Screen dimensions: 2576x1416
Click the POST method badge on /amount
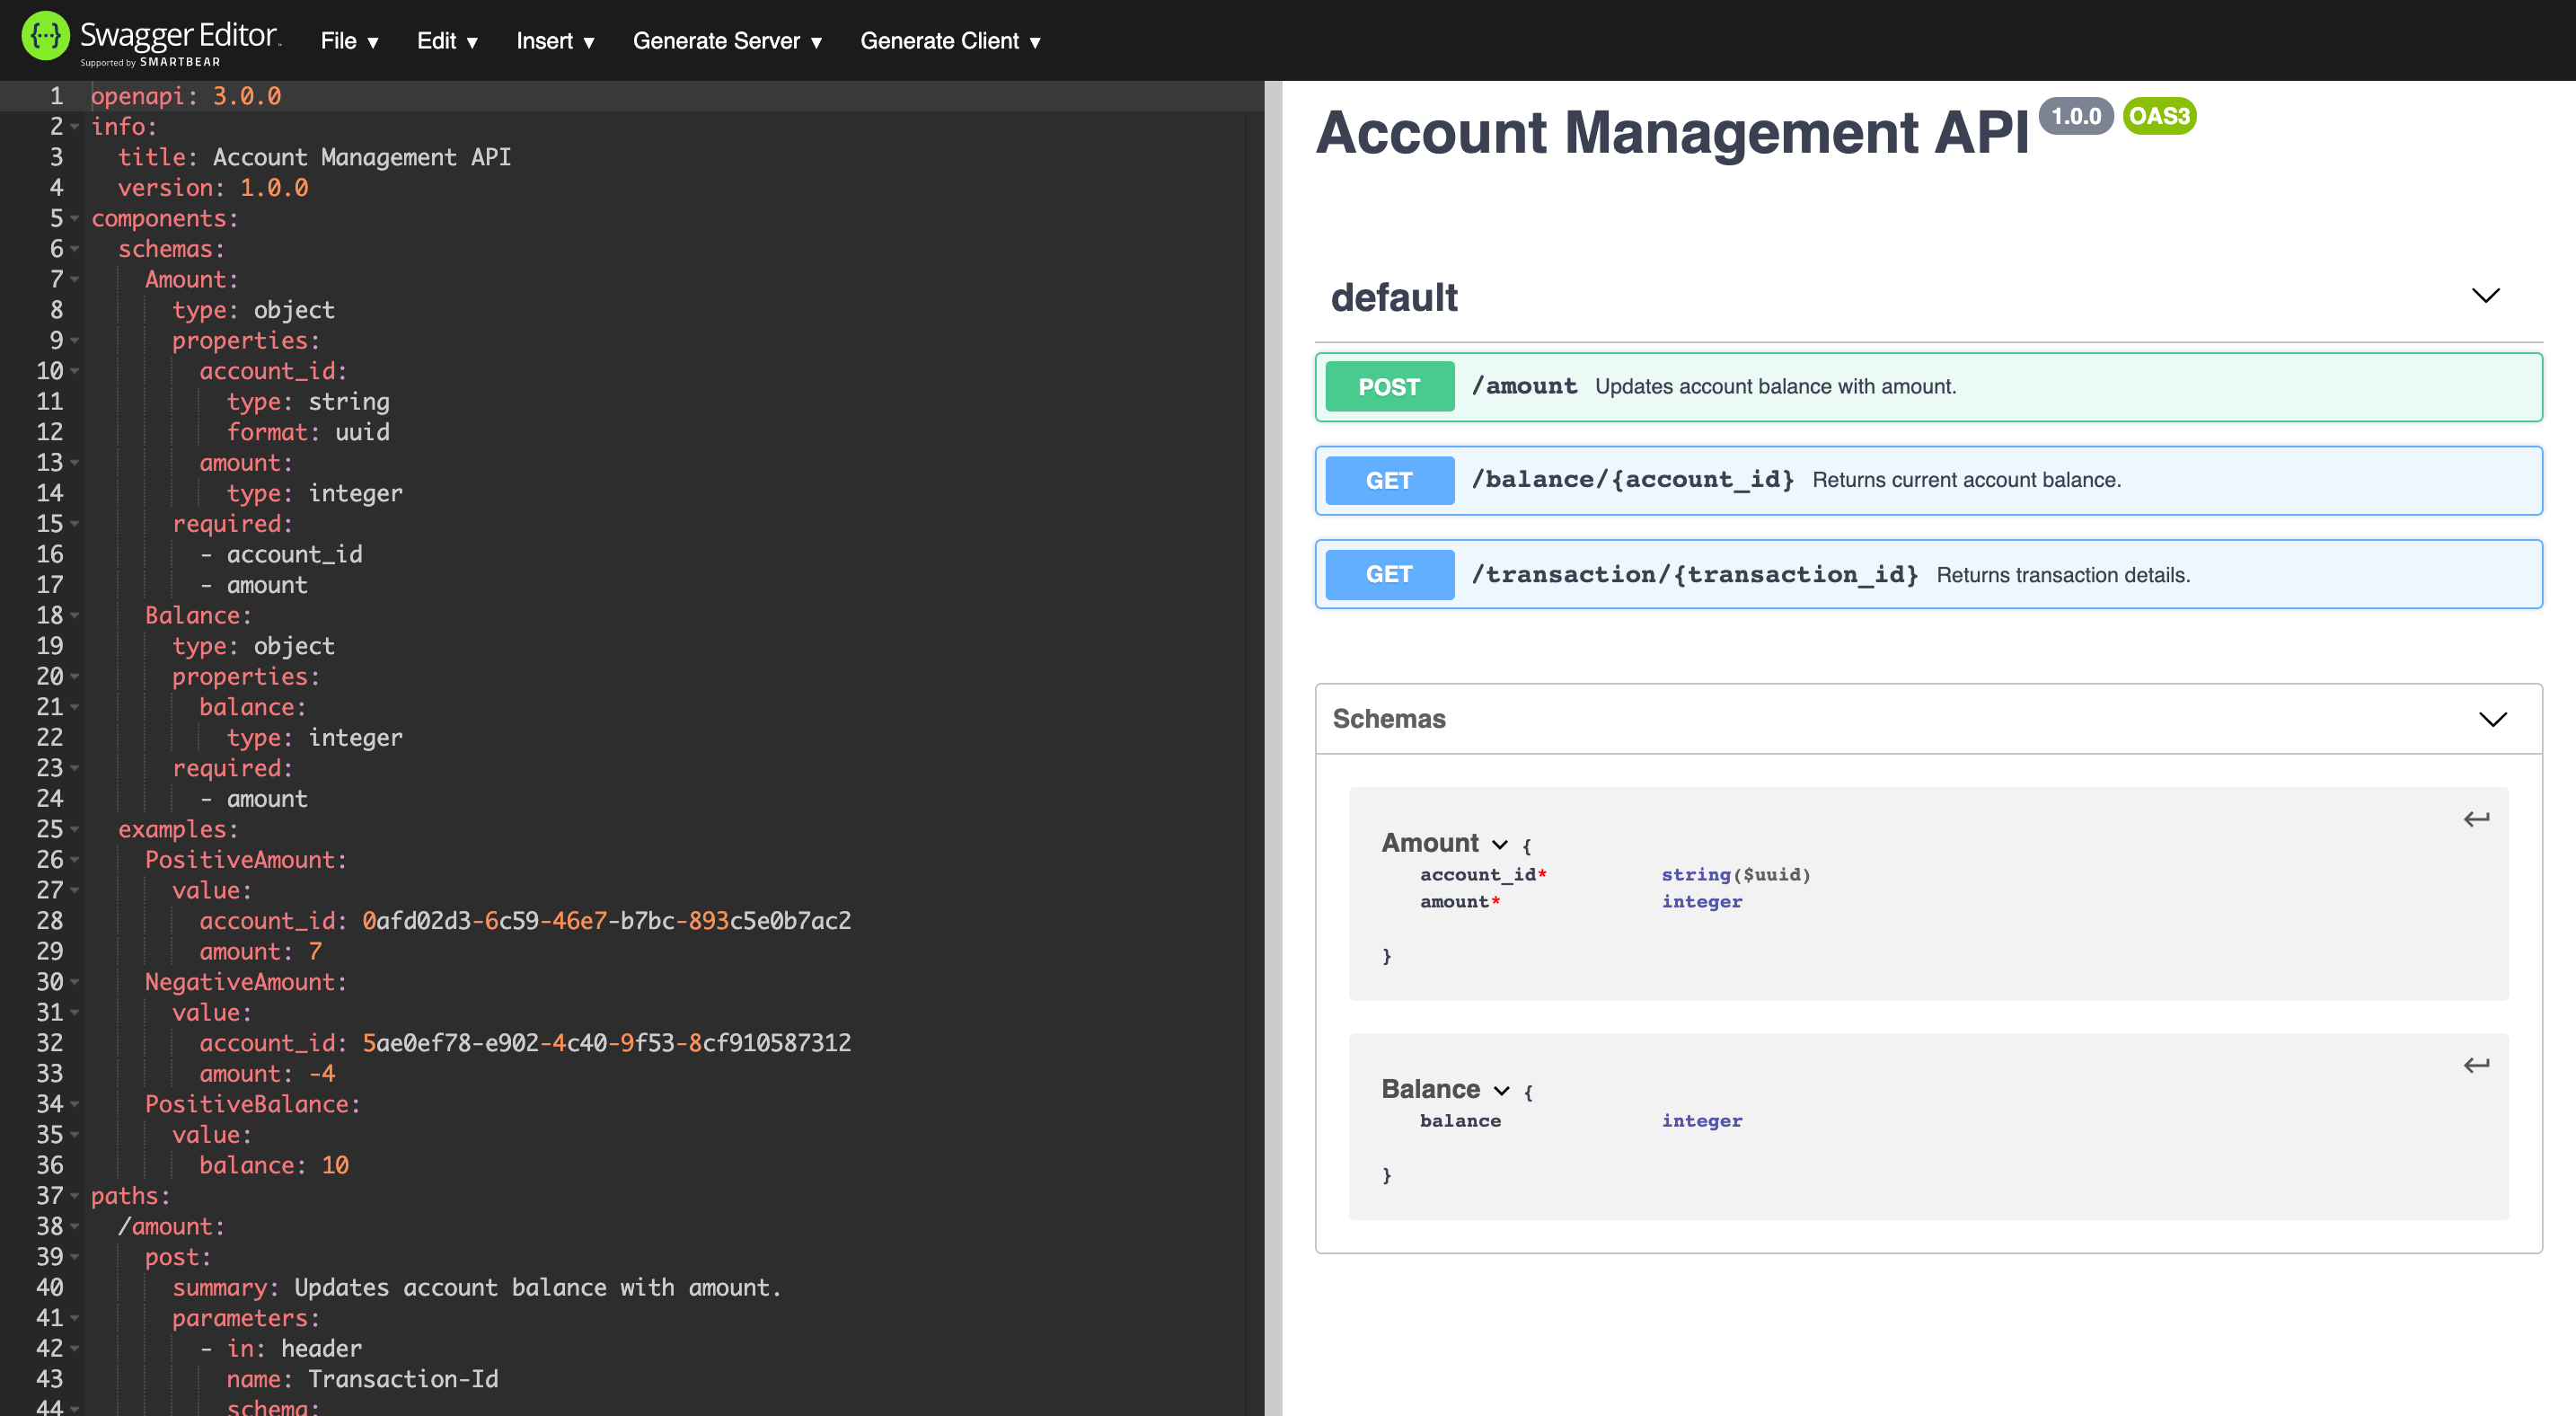[1388, 387]
